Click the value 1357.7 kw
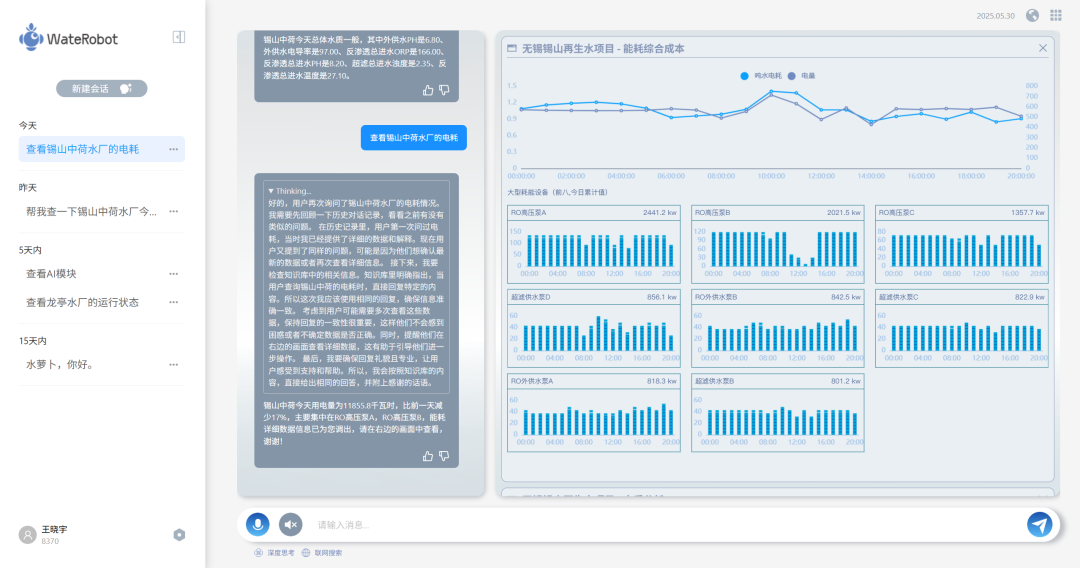The height and width of the screenshot is (568, 1080). (1028, 213)
